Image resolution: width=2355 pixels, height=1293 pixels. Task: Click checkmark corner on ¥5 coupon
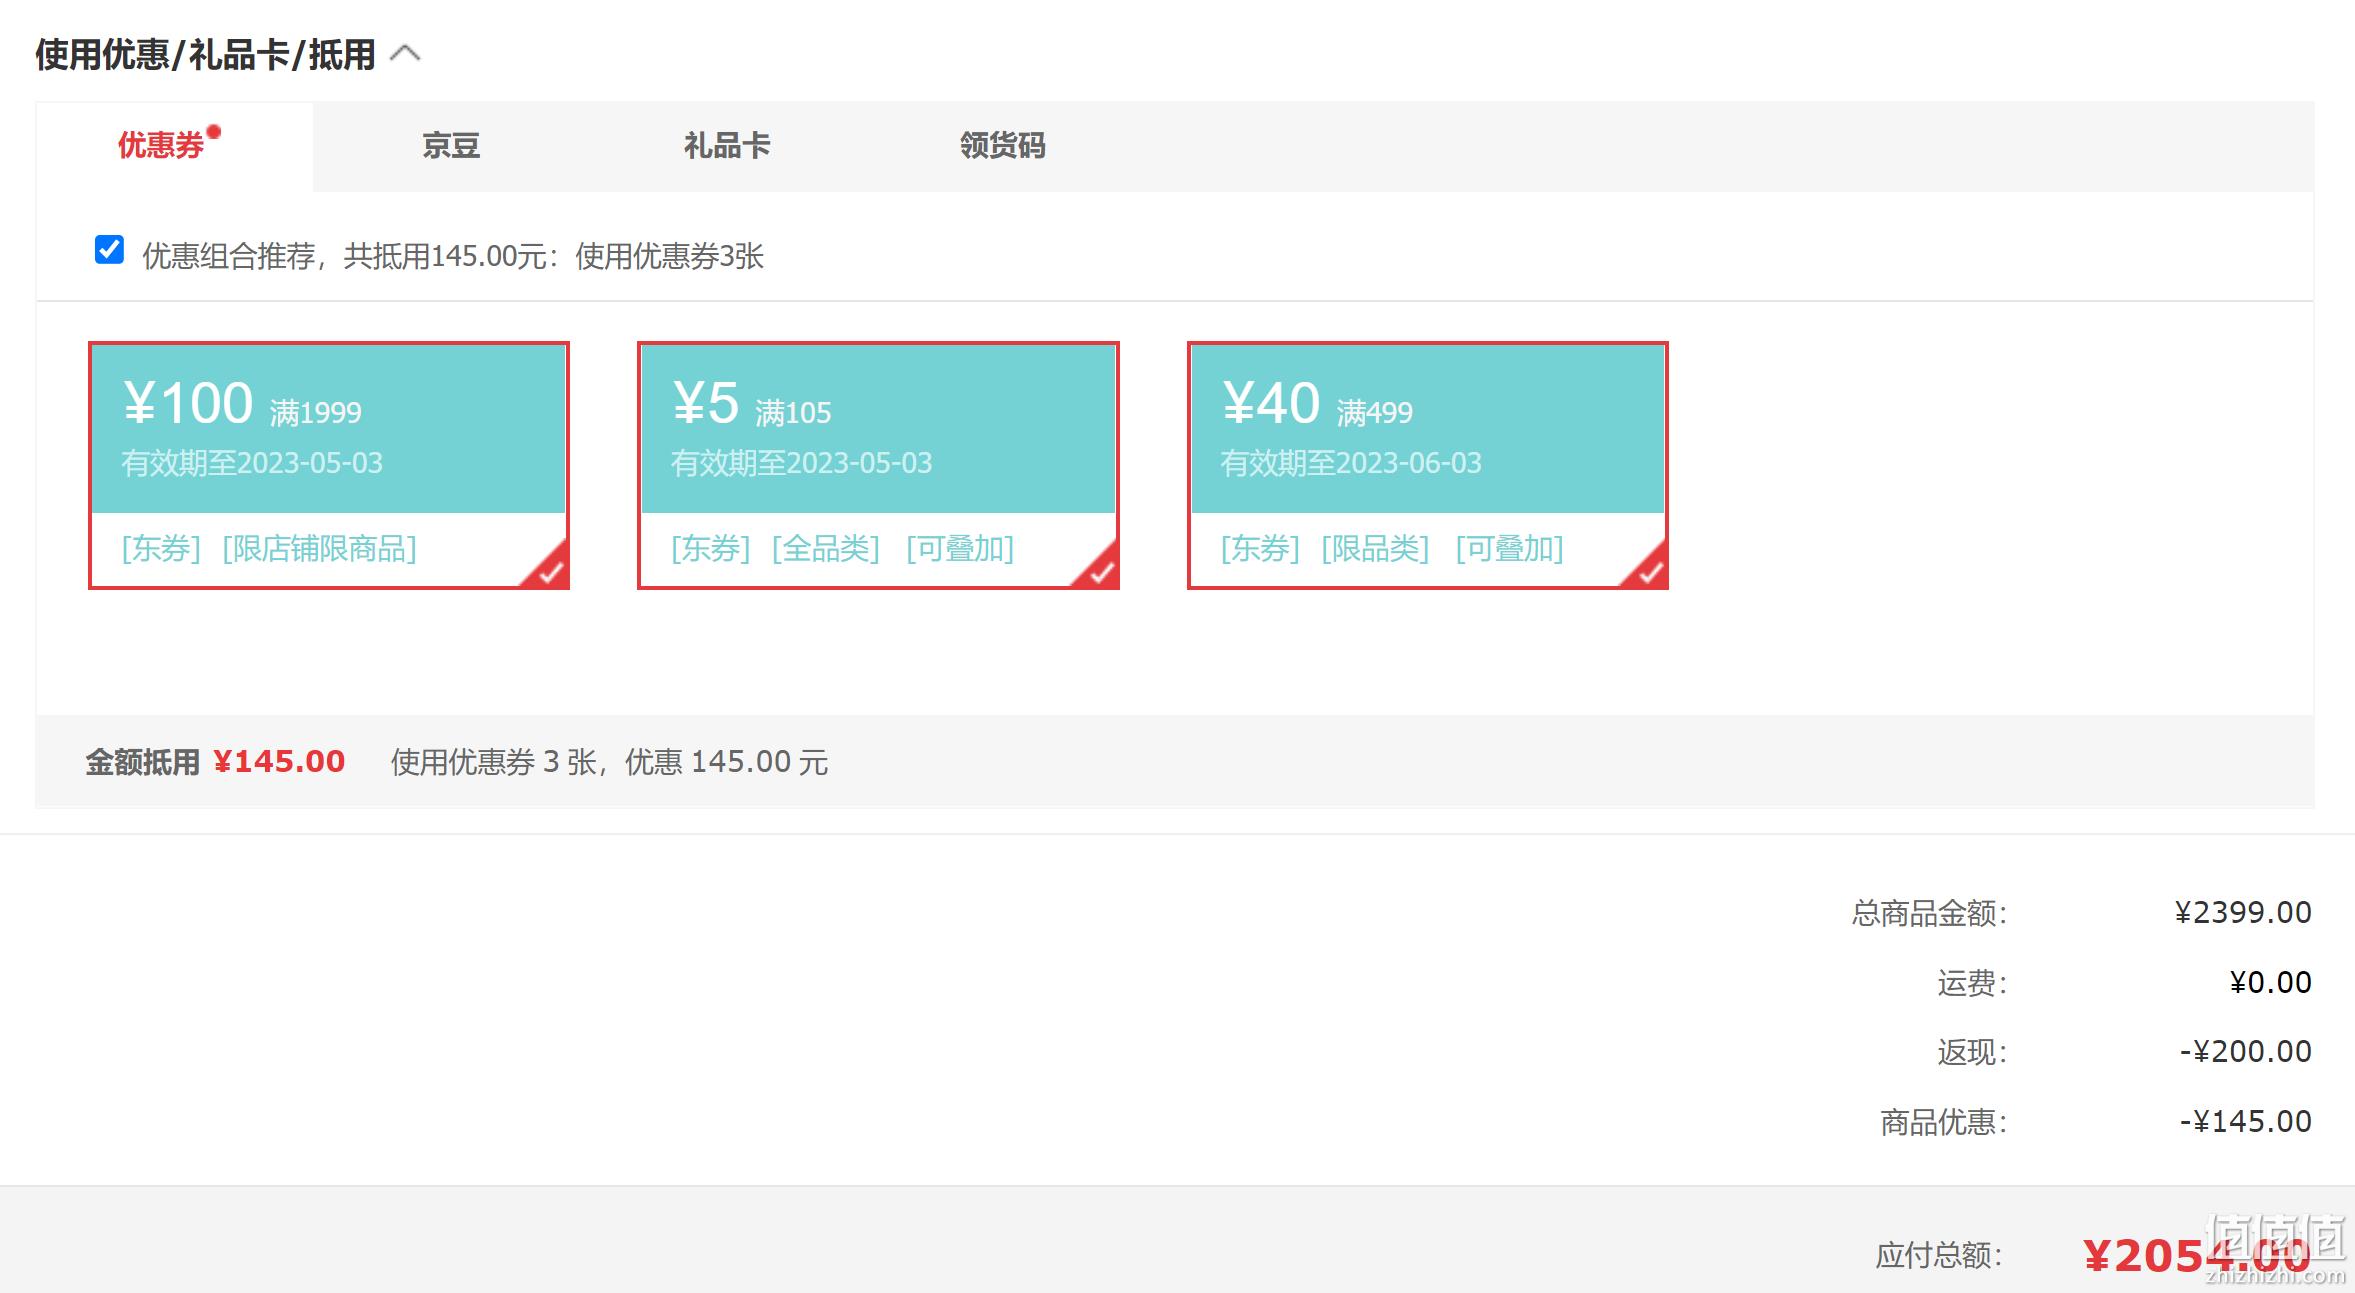click(1098, 569)
